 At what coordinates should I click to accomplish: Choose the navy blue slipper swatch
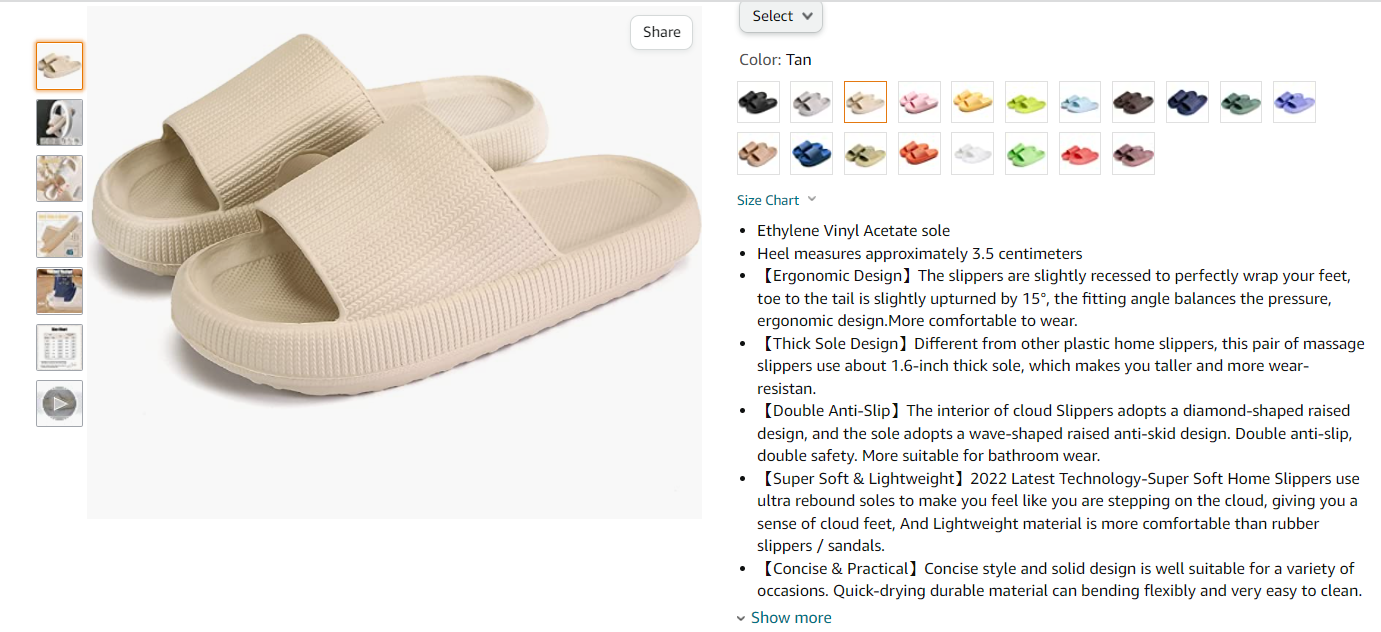(x=1187, y=102)
